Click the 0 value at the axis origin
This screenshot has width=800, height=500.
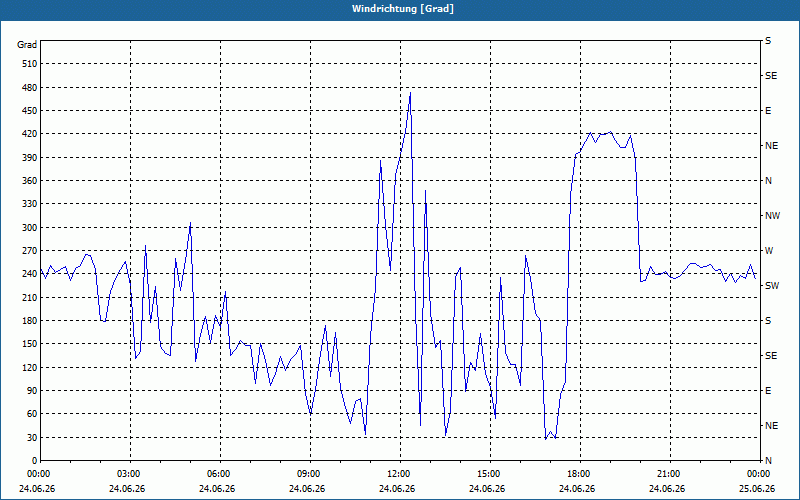tap(35, 461)
